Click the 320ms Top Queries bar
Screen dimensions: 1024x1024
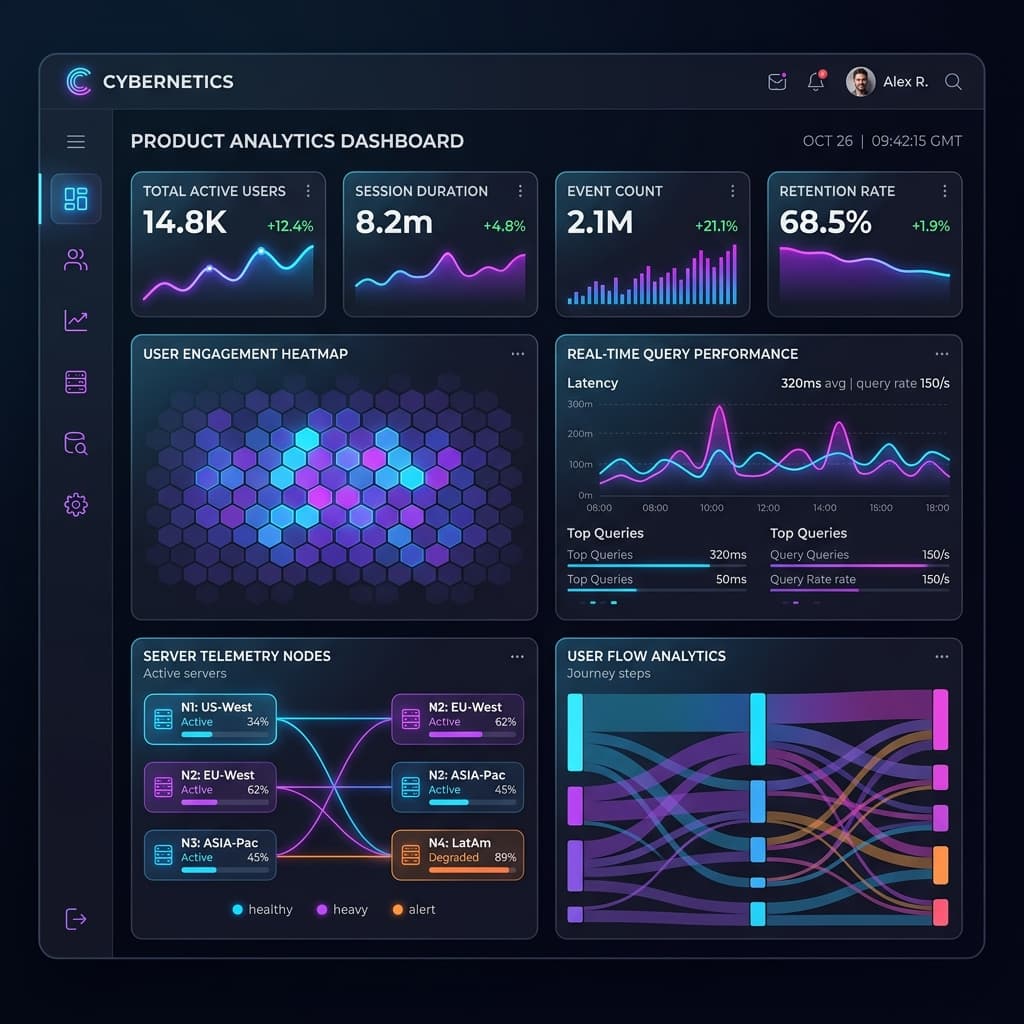657,566
